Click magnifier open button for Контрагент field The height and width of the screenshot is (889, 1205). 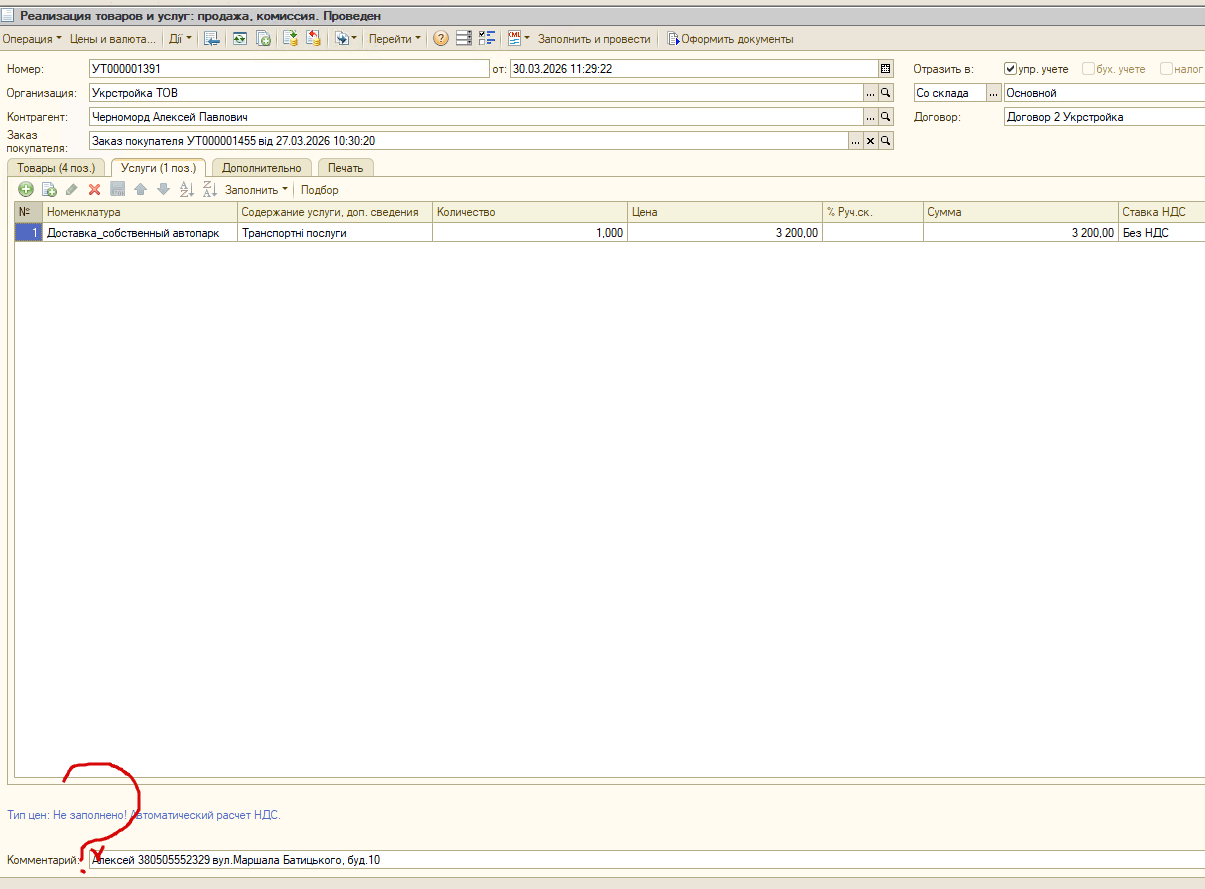click(x=885, y=117)
